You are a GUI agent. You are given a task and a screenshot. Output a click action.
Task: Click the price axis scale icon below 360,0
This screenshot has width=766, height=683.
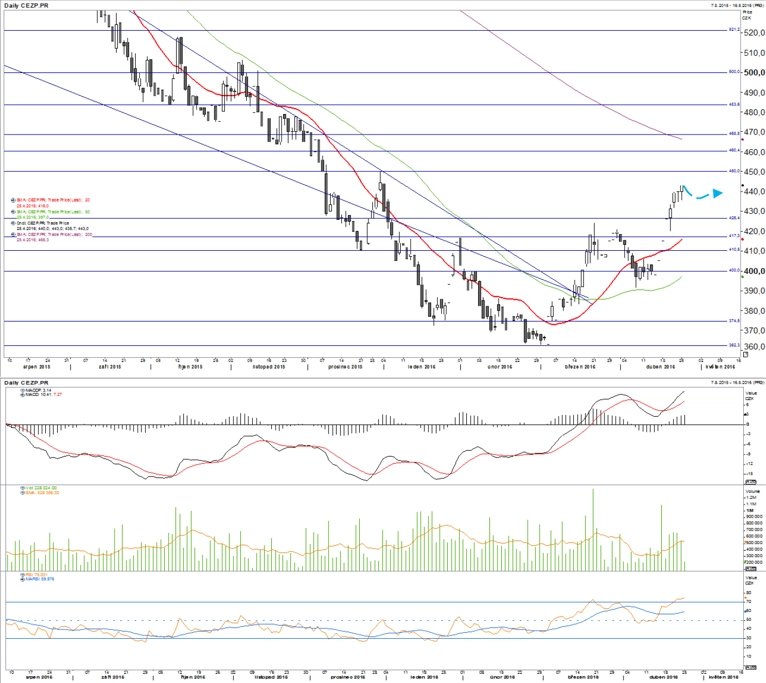pos(746,355)
